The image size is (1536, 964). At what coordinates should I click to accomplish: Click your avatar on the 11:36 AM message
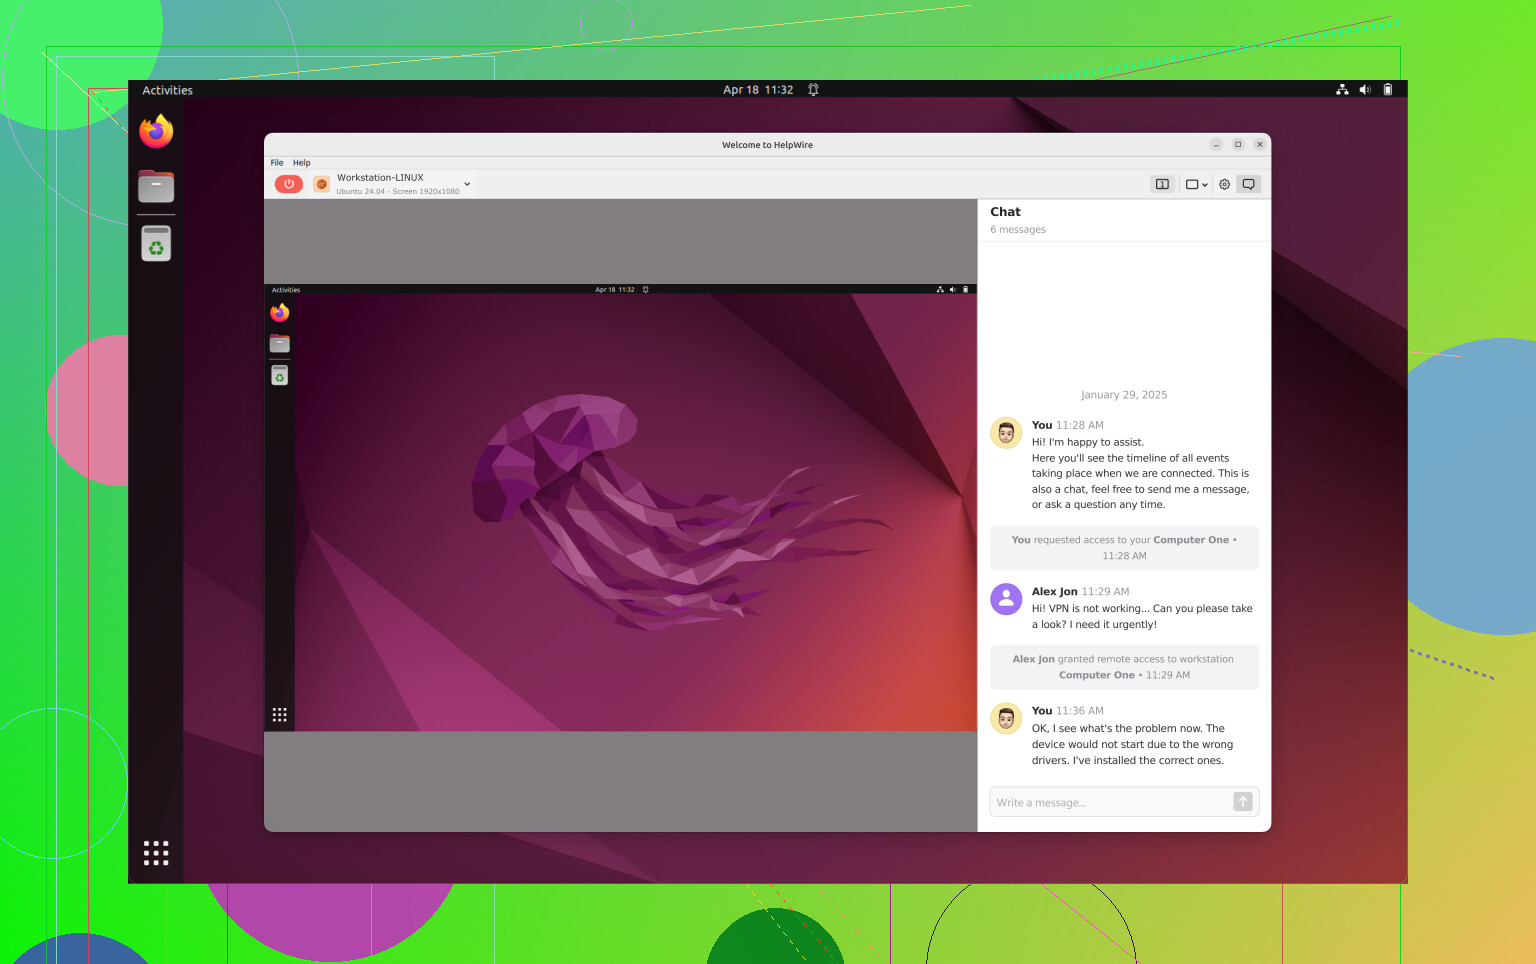[x=1006, y=718]
